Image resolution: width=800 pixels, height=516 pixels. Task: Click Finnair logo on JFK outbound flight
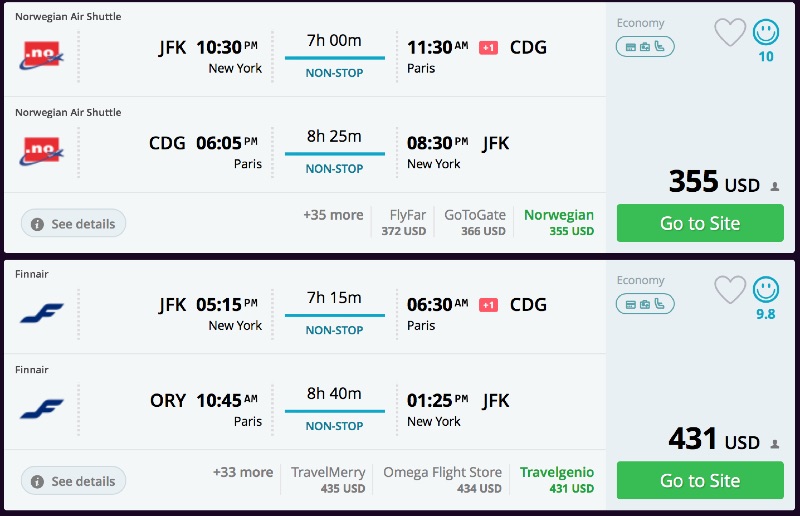(x=41, y=313)
